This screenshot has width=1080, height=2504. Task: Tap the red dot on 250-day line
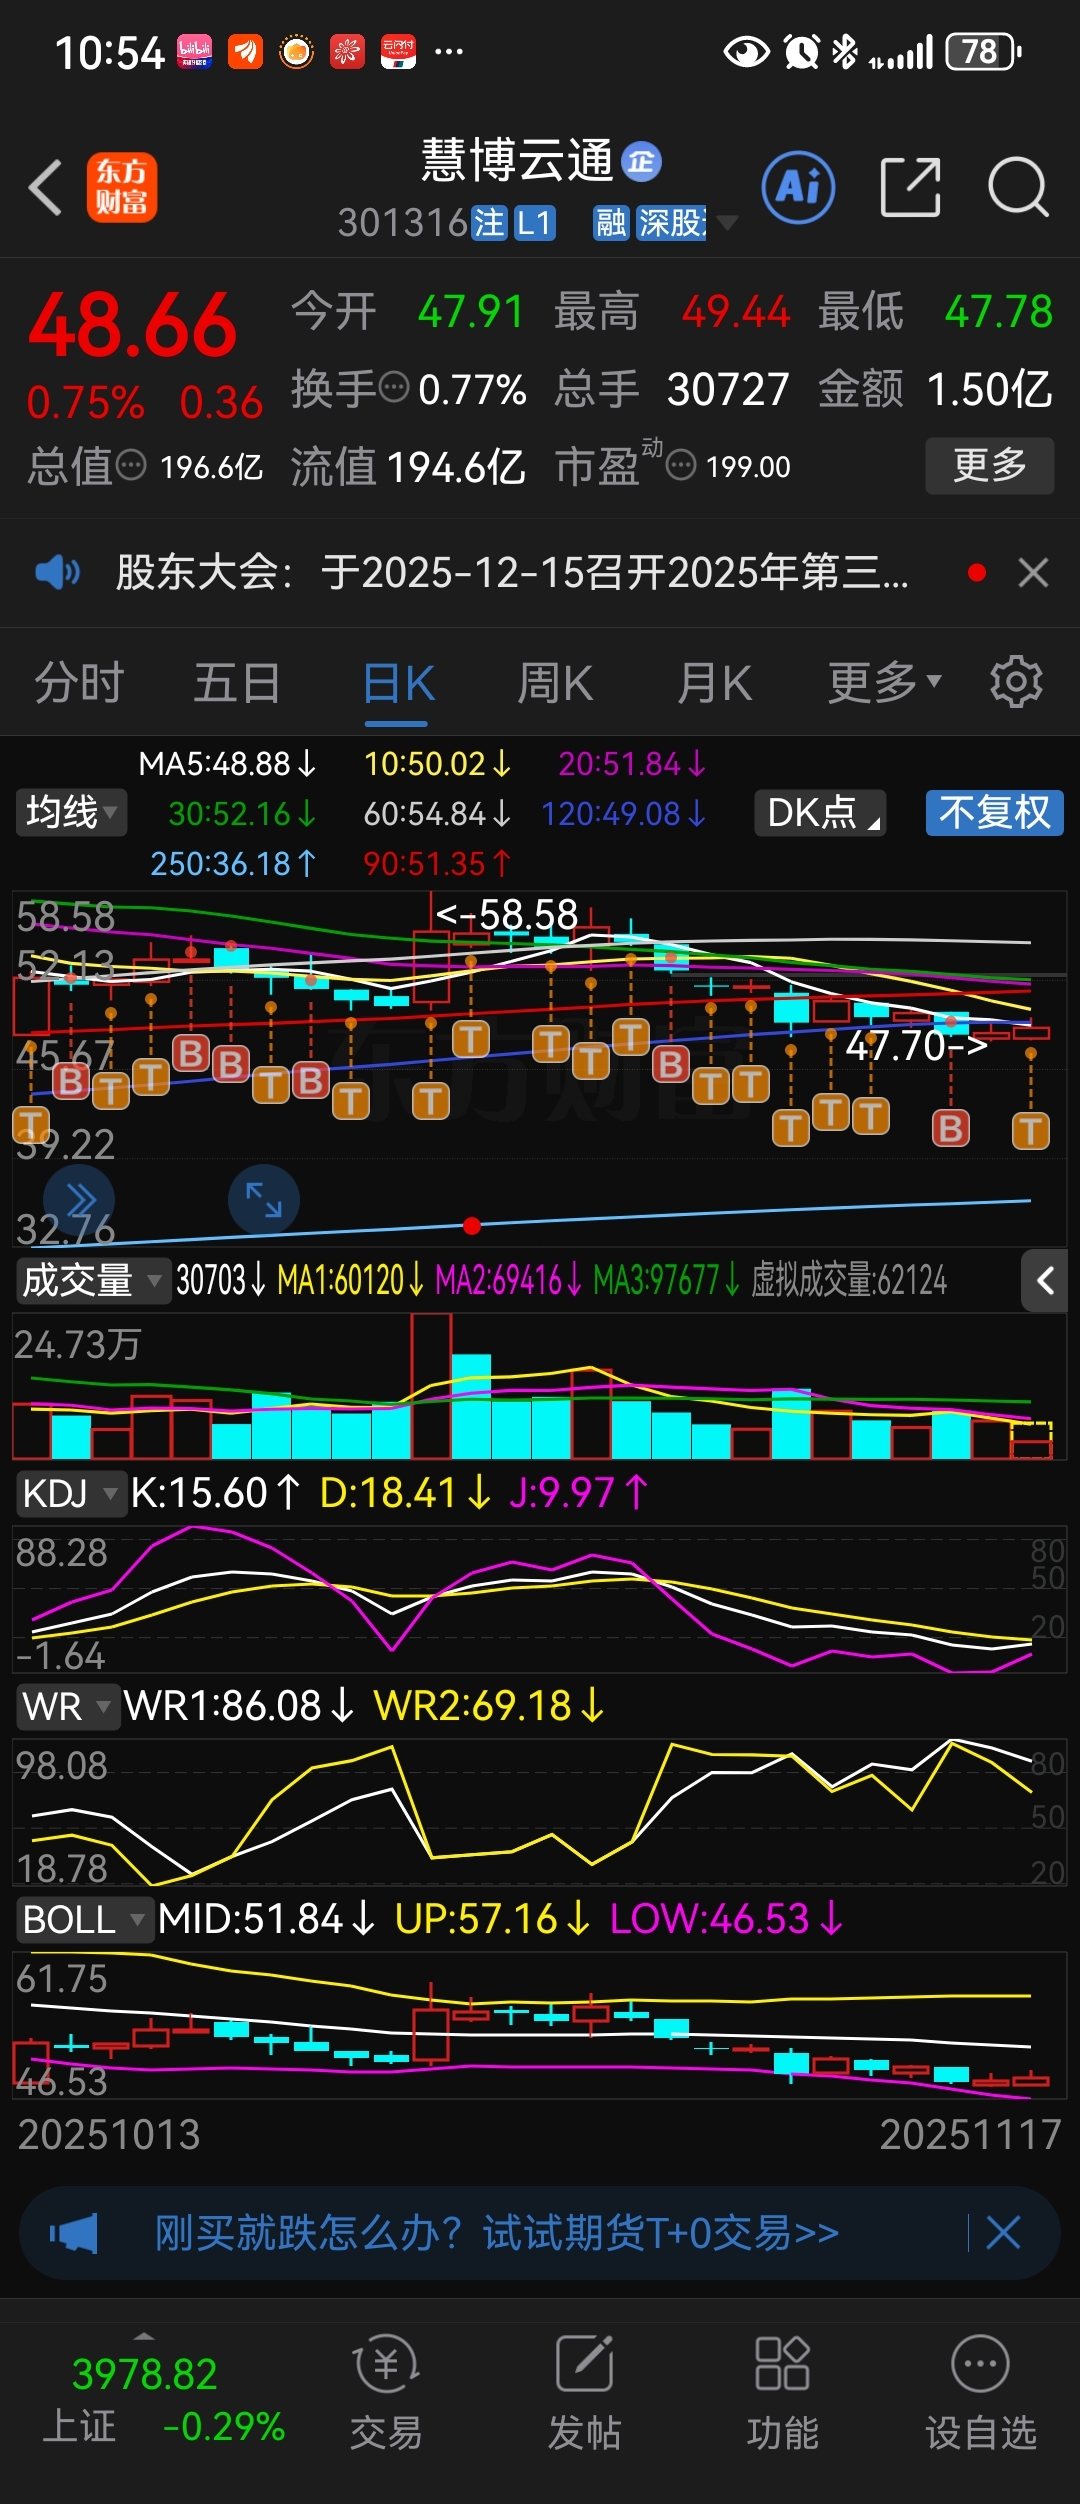[x=472, y=1226]
